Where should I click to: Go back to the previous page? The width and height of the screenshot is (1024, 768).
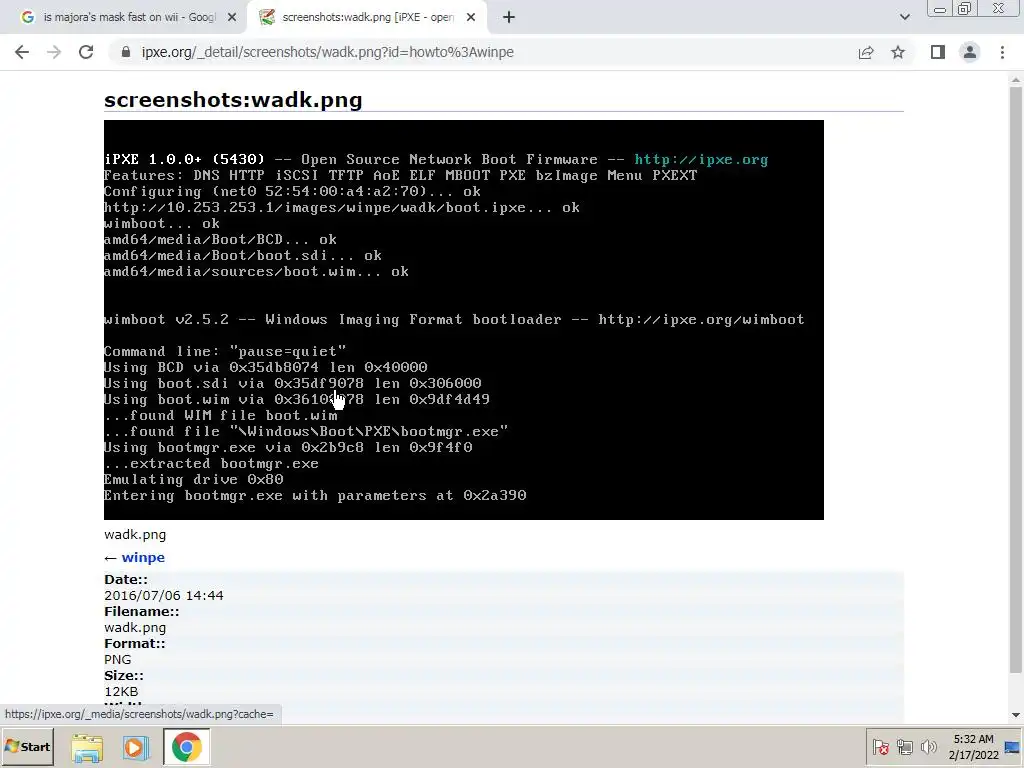[22, 52]
